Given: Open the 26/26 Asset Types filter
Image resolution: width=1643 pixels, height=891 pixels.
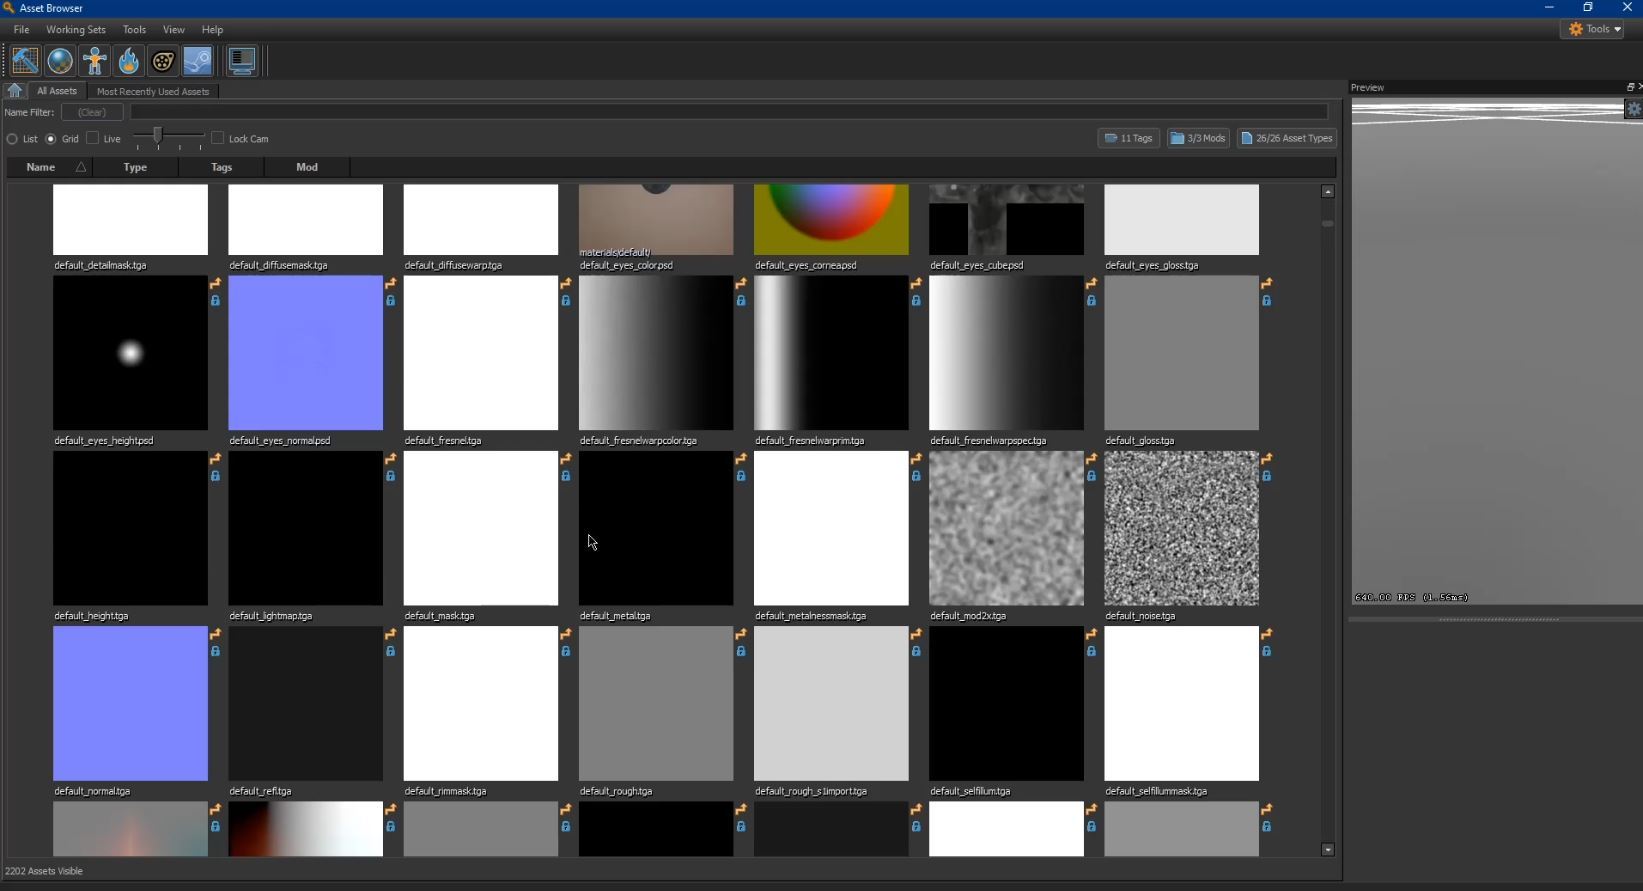Looking at the screenshot, I should [1287, 138].
